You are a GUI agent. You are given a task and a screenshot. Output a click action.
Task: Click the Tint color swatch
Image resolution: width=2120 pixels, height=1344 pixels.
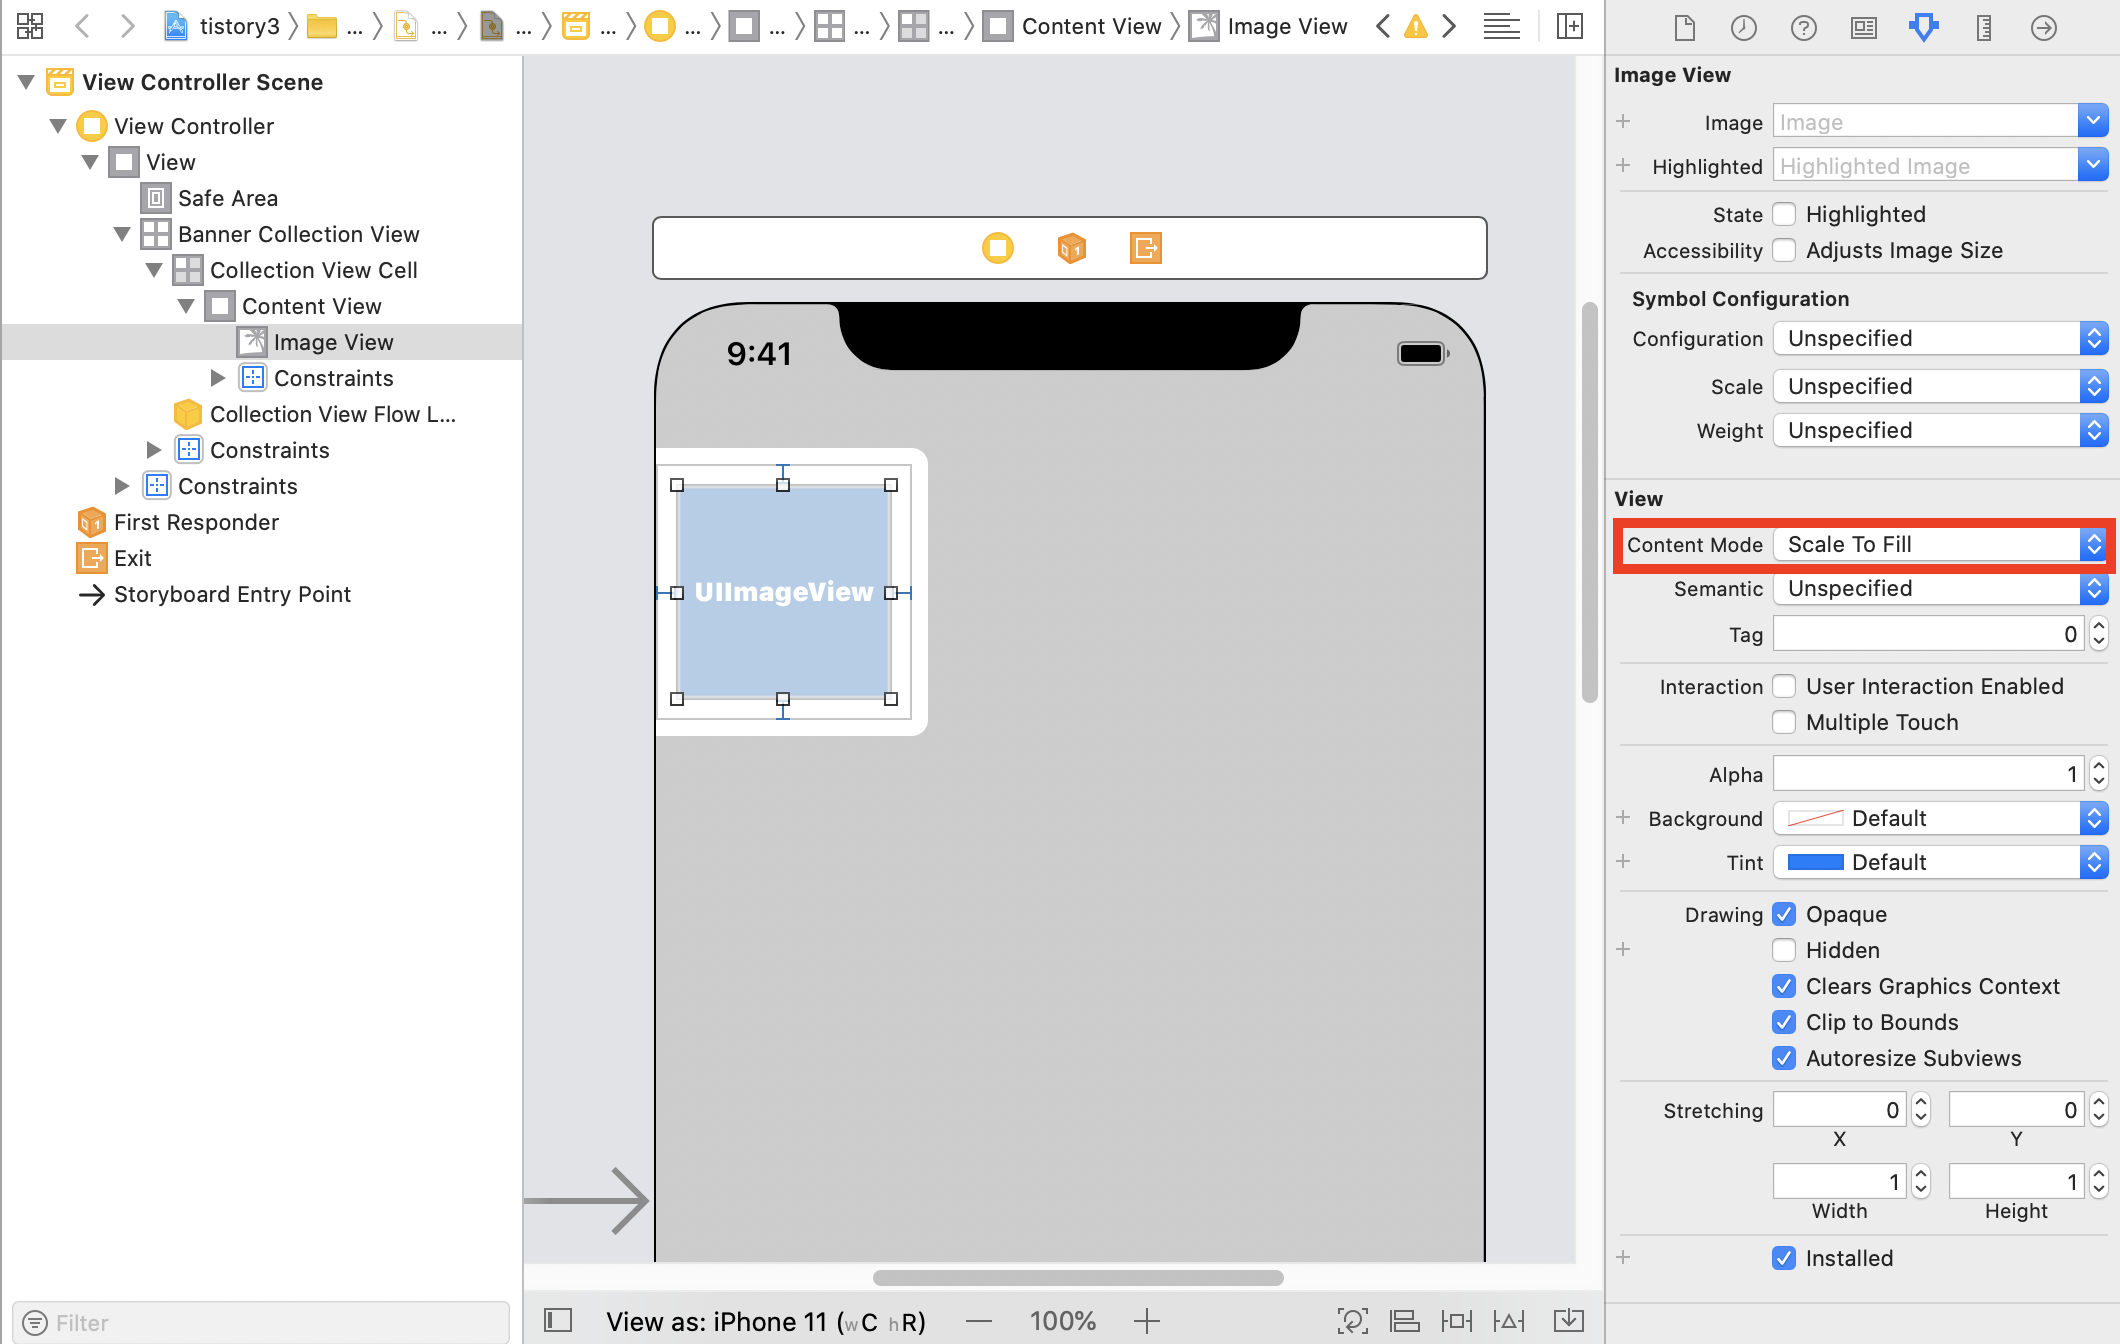pos(1815,862)
